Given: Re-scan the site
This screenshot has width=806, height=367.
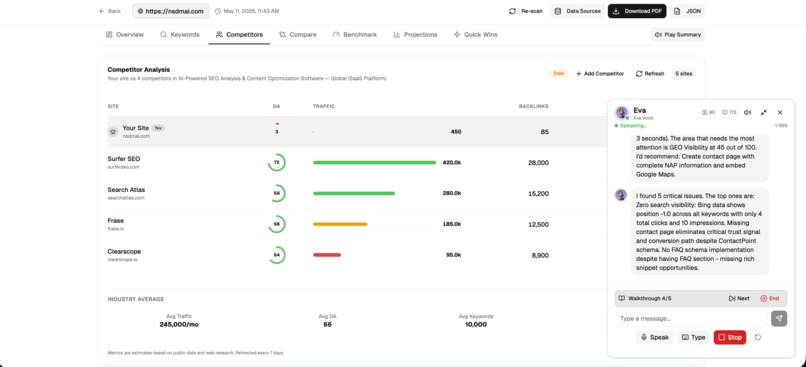Looking at the screenshot, I should pos(525,11).
